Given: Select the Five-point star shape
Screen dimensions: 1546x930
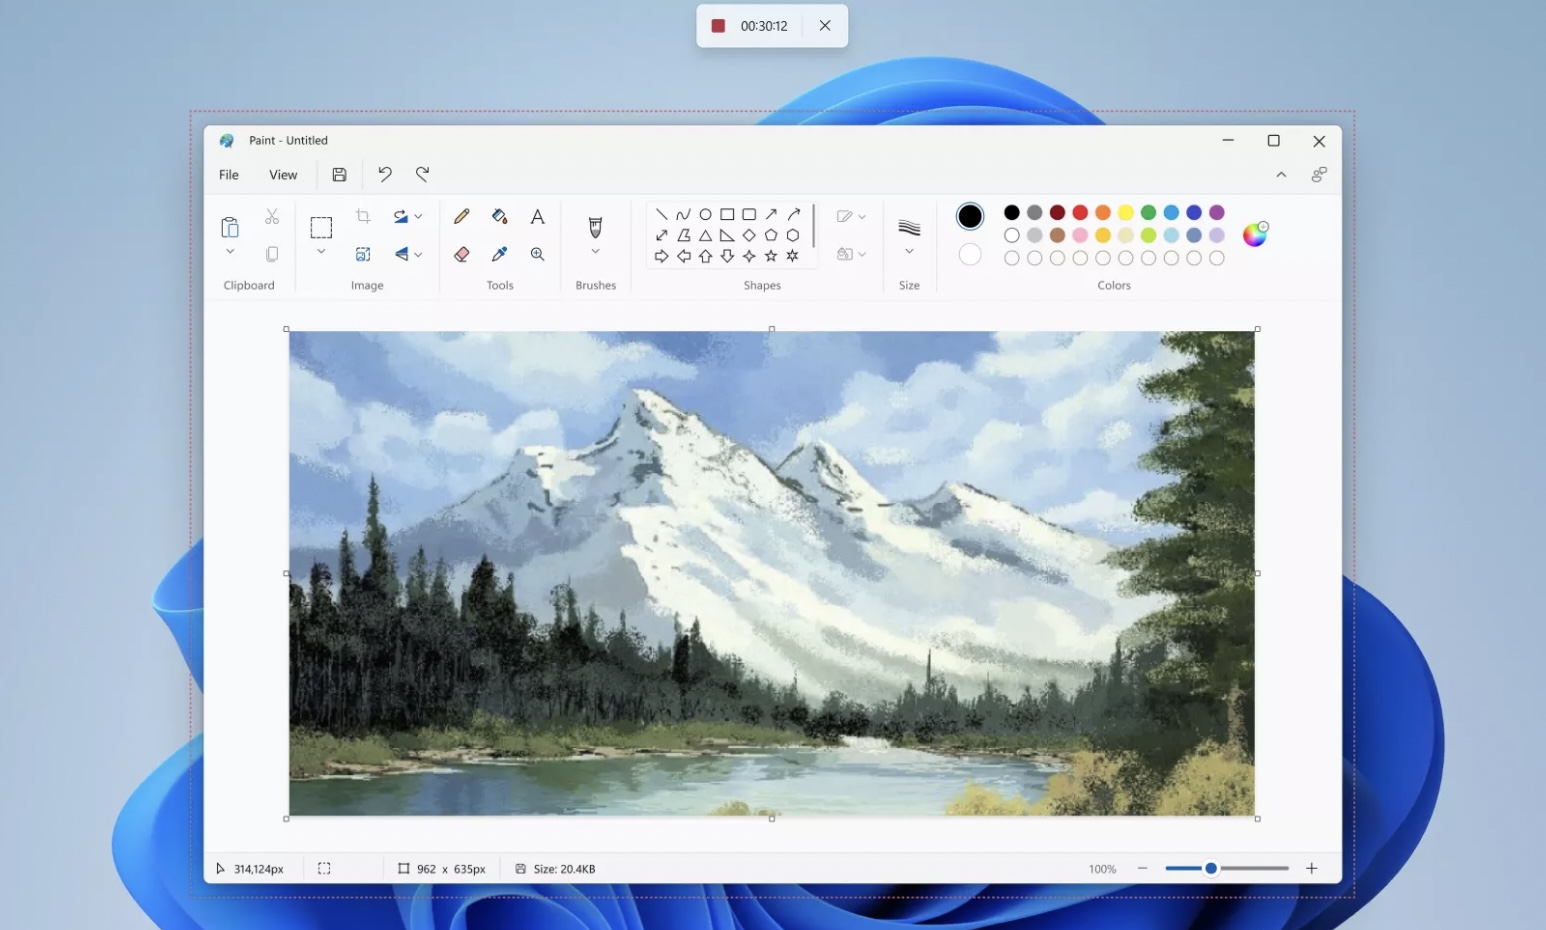Looking at the screenshot, I should [x=771, y=256].
